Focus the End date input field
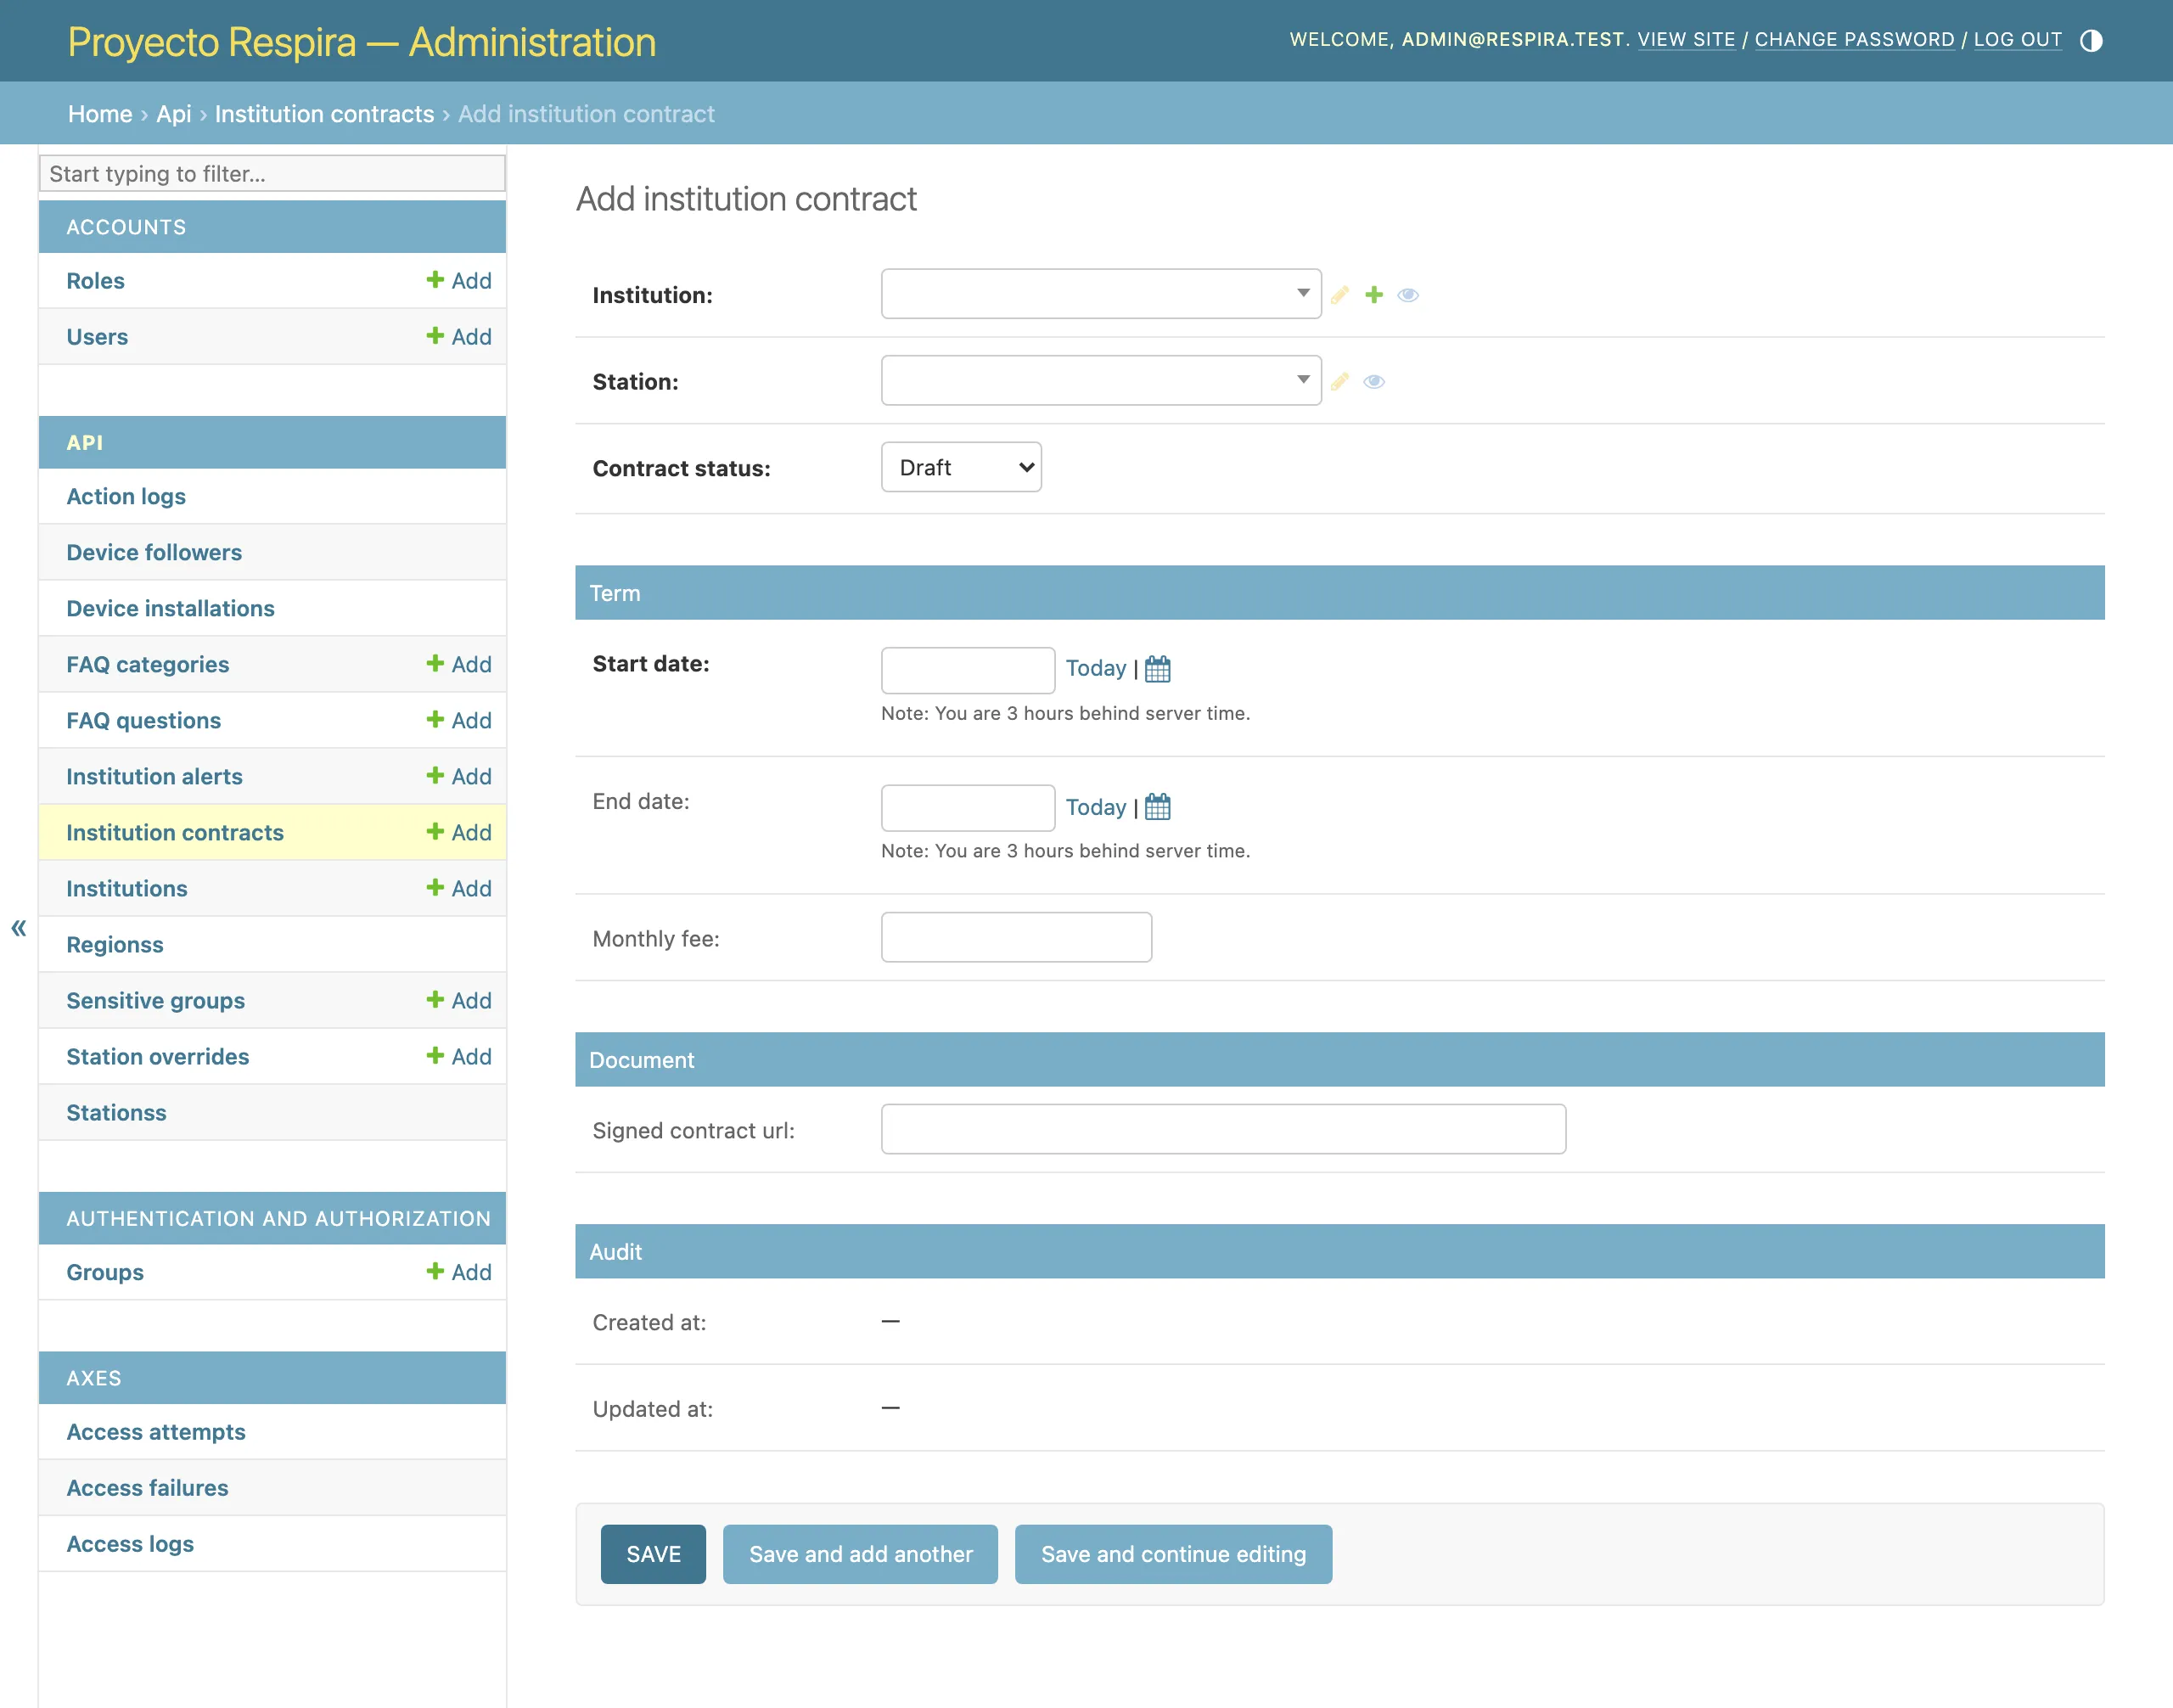 tap(967, 807)
